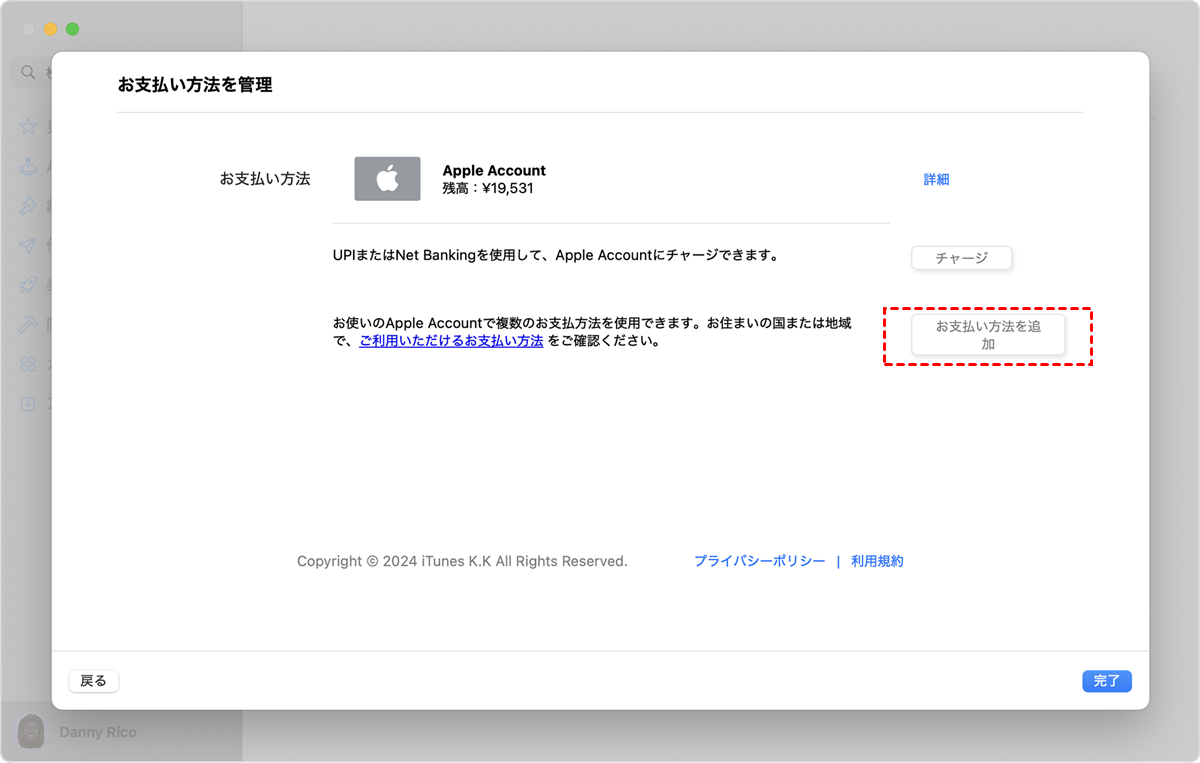This screenshot has height=763, width=1200.
Task: Go back with the 戻る button
Action: (x=94, y=681)
